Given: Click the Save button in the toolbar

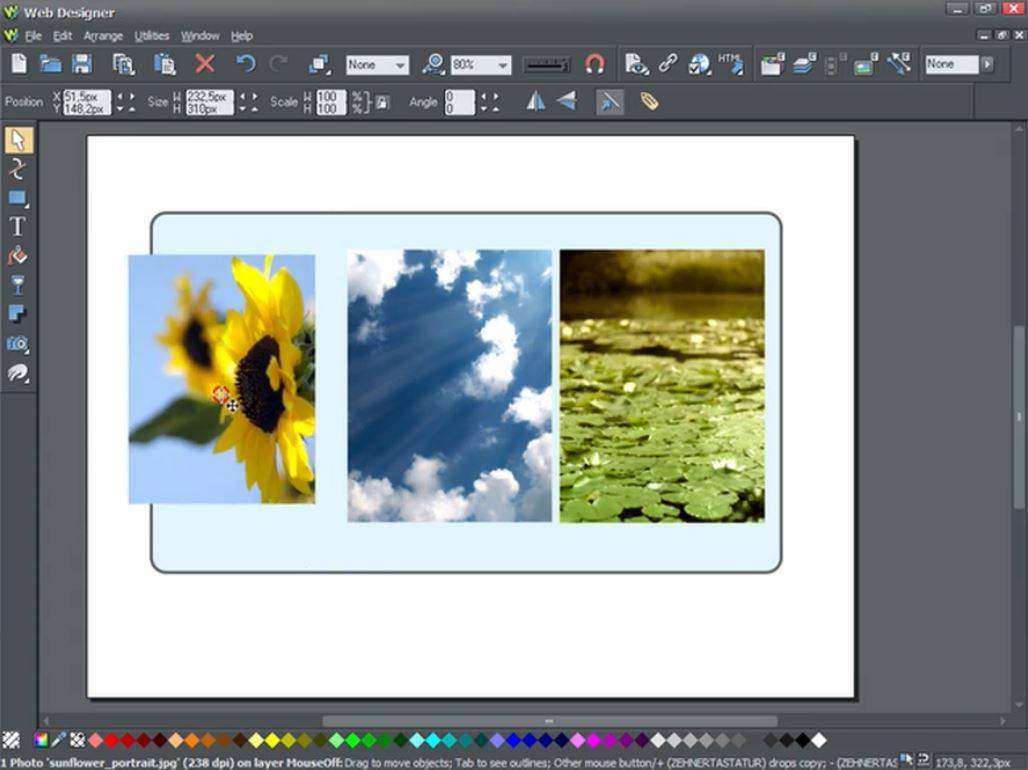Looking at the screenshot, I should point(83,63).
